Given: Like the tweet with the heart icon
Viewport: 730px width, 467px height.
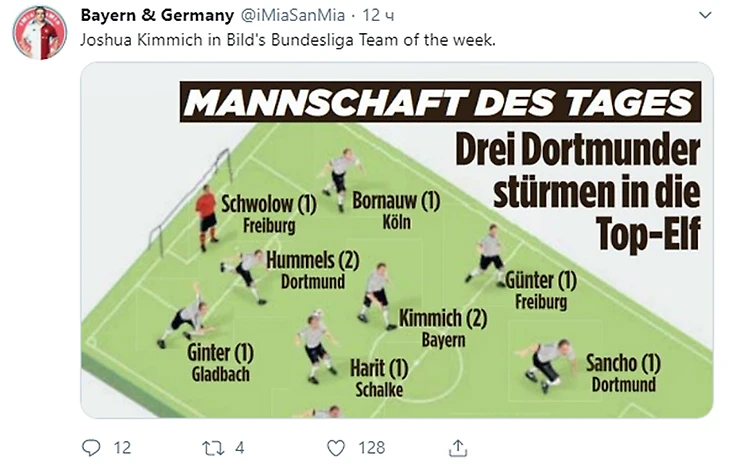Looking at the screenshot, I should (x=336, y=448).
